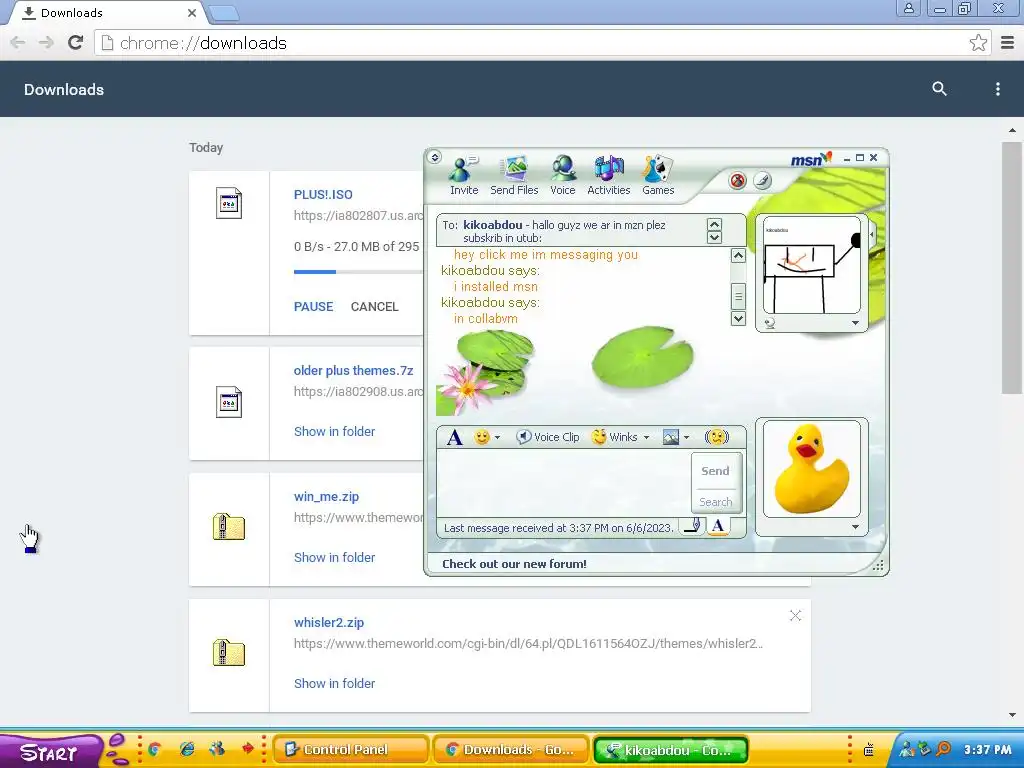Screen dimensions: 1024x768
Task: Bookmark this page with star icon
Action: tap(978, 43)
